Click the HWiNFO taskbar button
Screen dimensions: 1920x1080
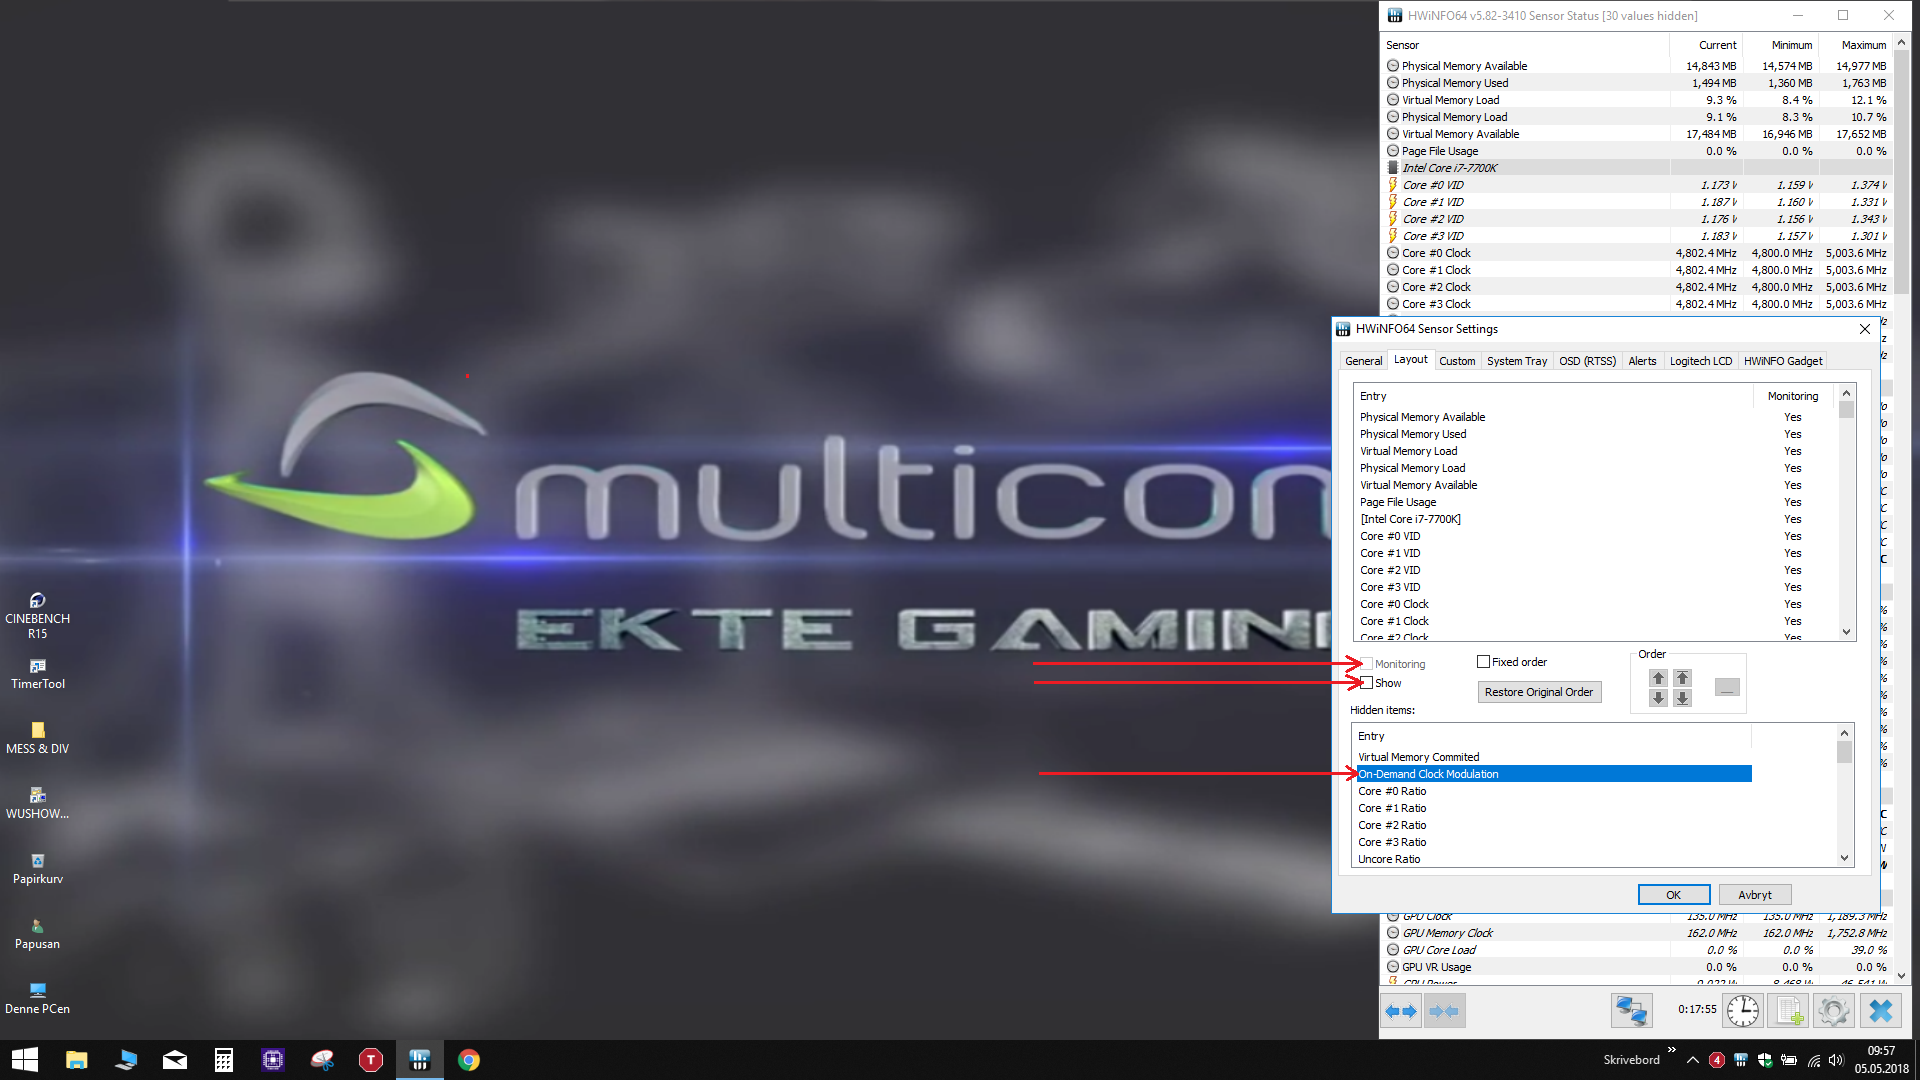[420, 1060]
